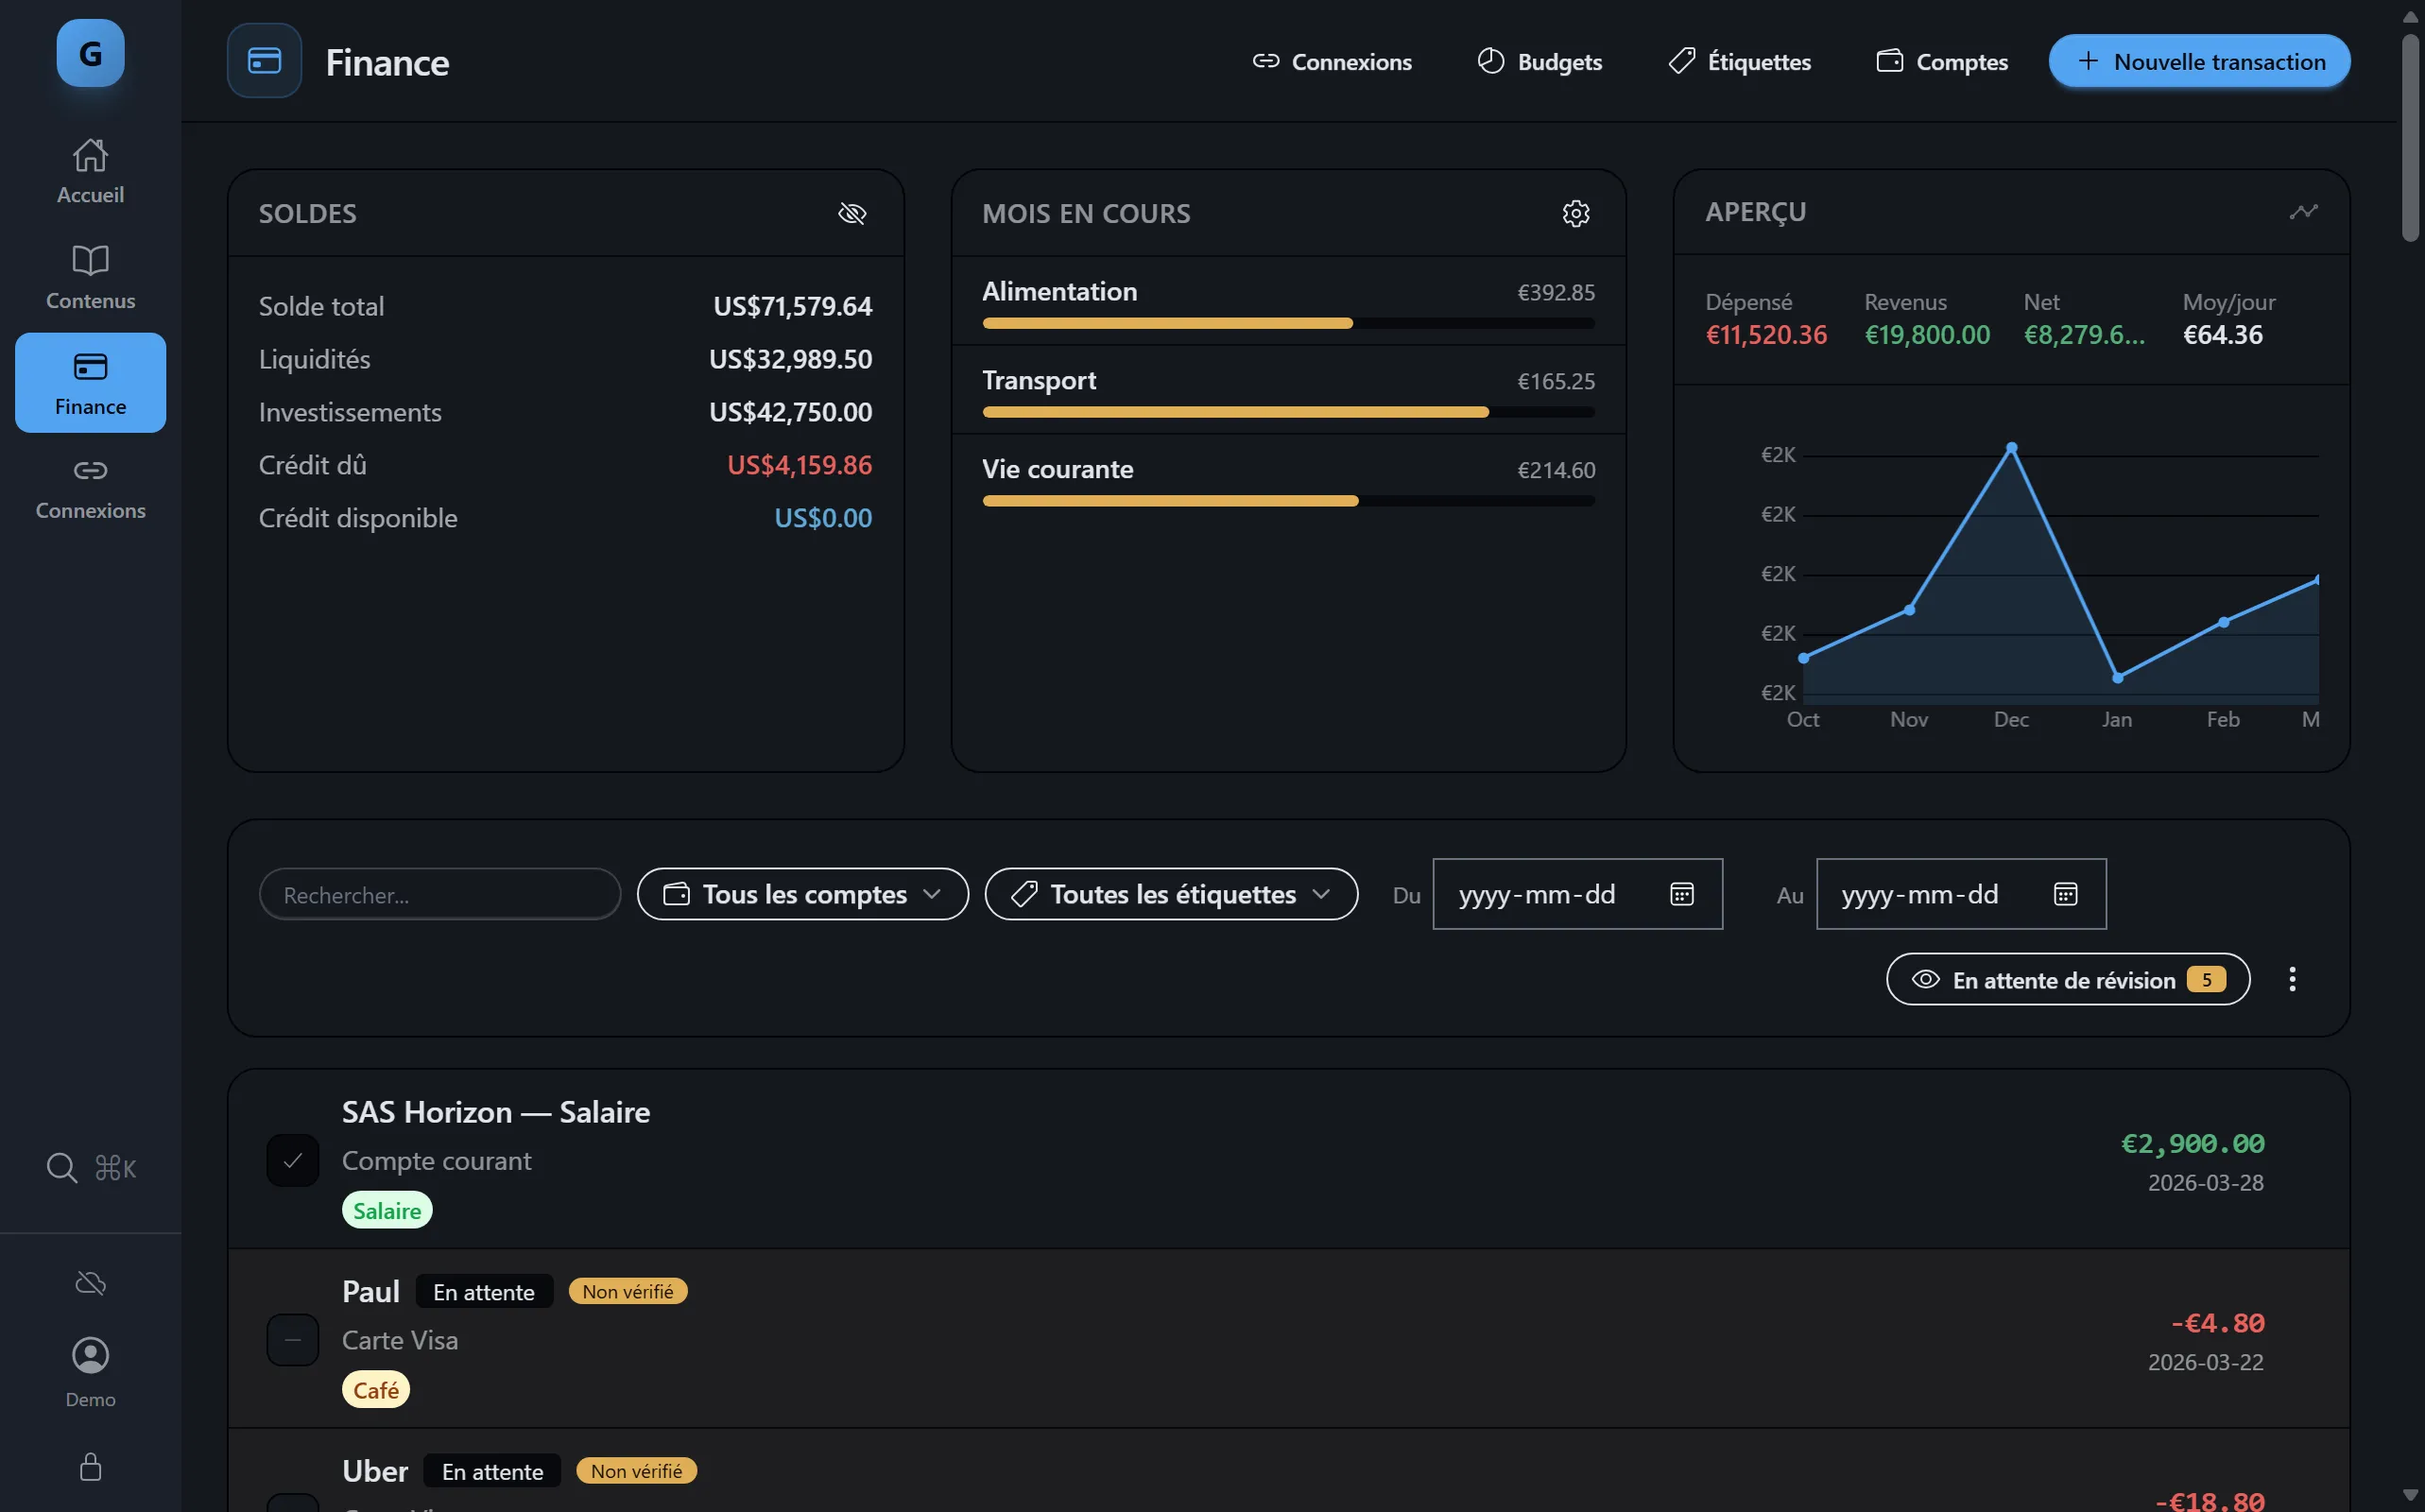
Task: Expand the Toutes les étiquettes filter
Action: (1170, 894)
